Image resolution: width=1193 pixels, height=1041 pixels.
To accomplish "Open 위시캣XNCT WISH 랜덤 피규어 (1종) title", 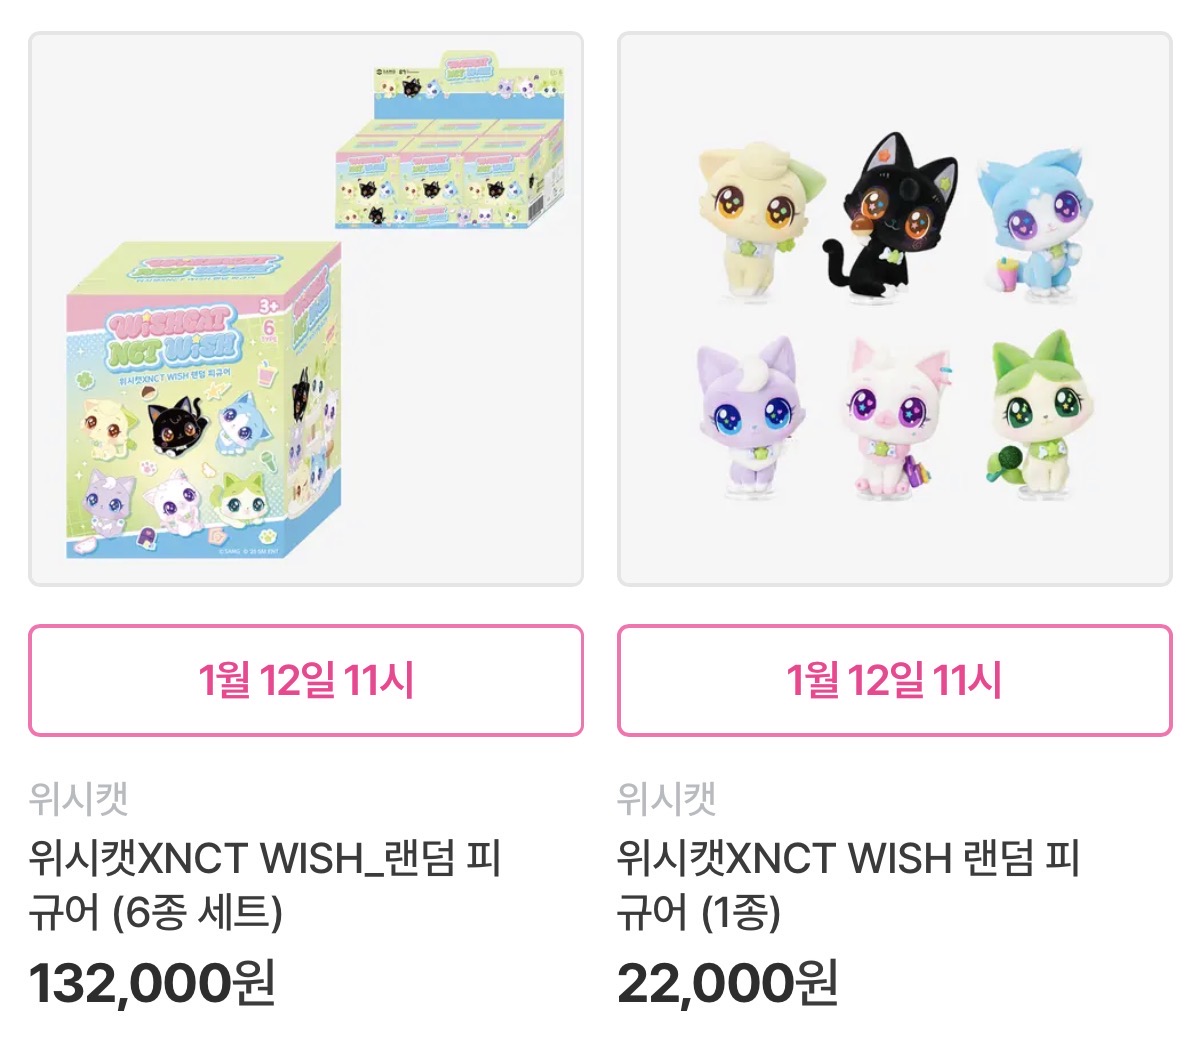I will tap(848, 885).
